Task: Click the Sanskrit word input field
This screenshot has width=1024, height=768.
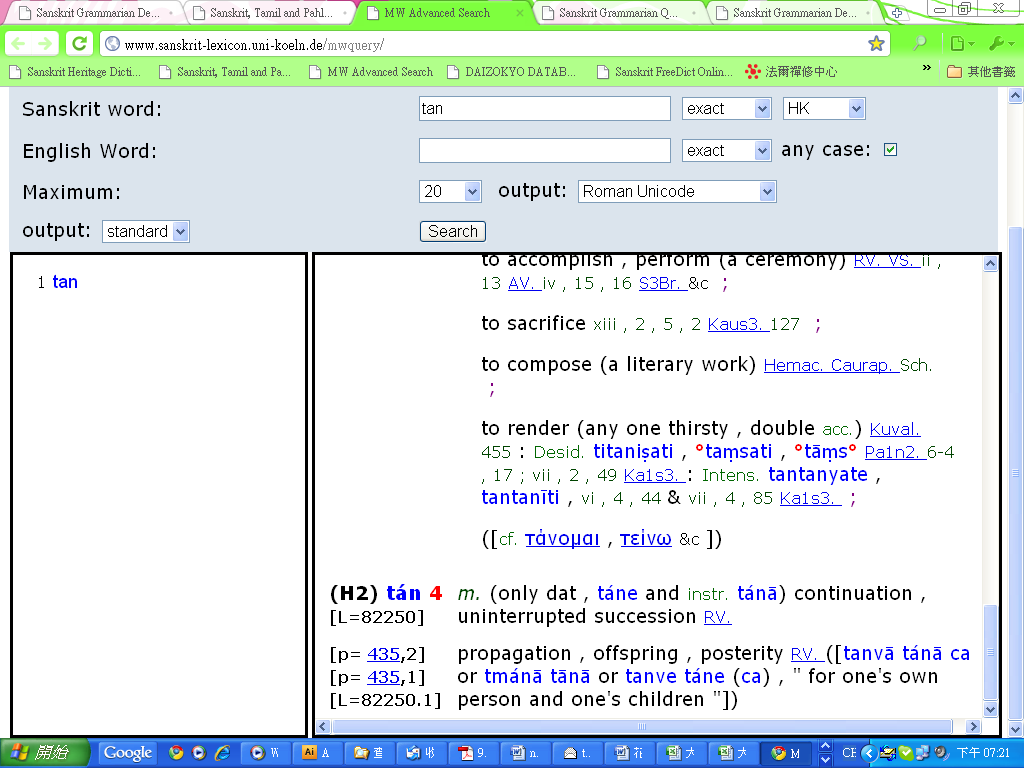Action: coord(544,108)
